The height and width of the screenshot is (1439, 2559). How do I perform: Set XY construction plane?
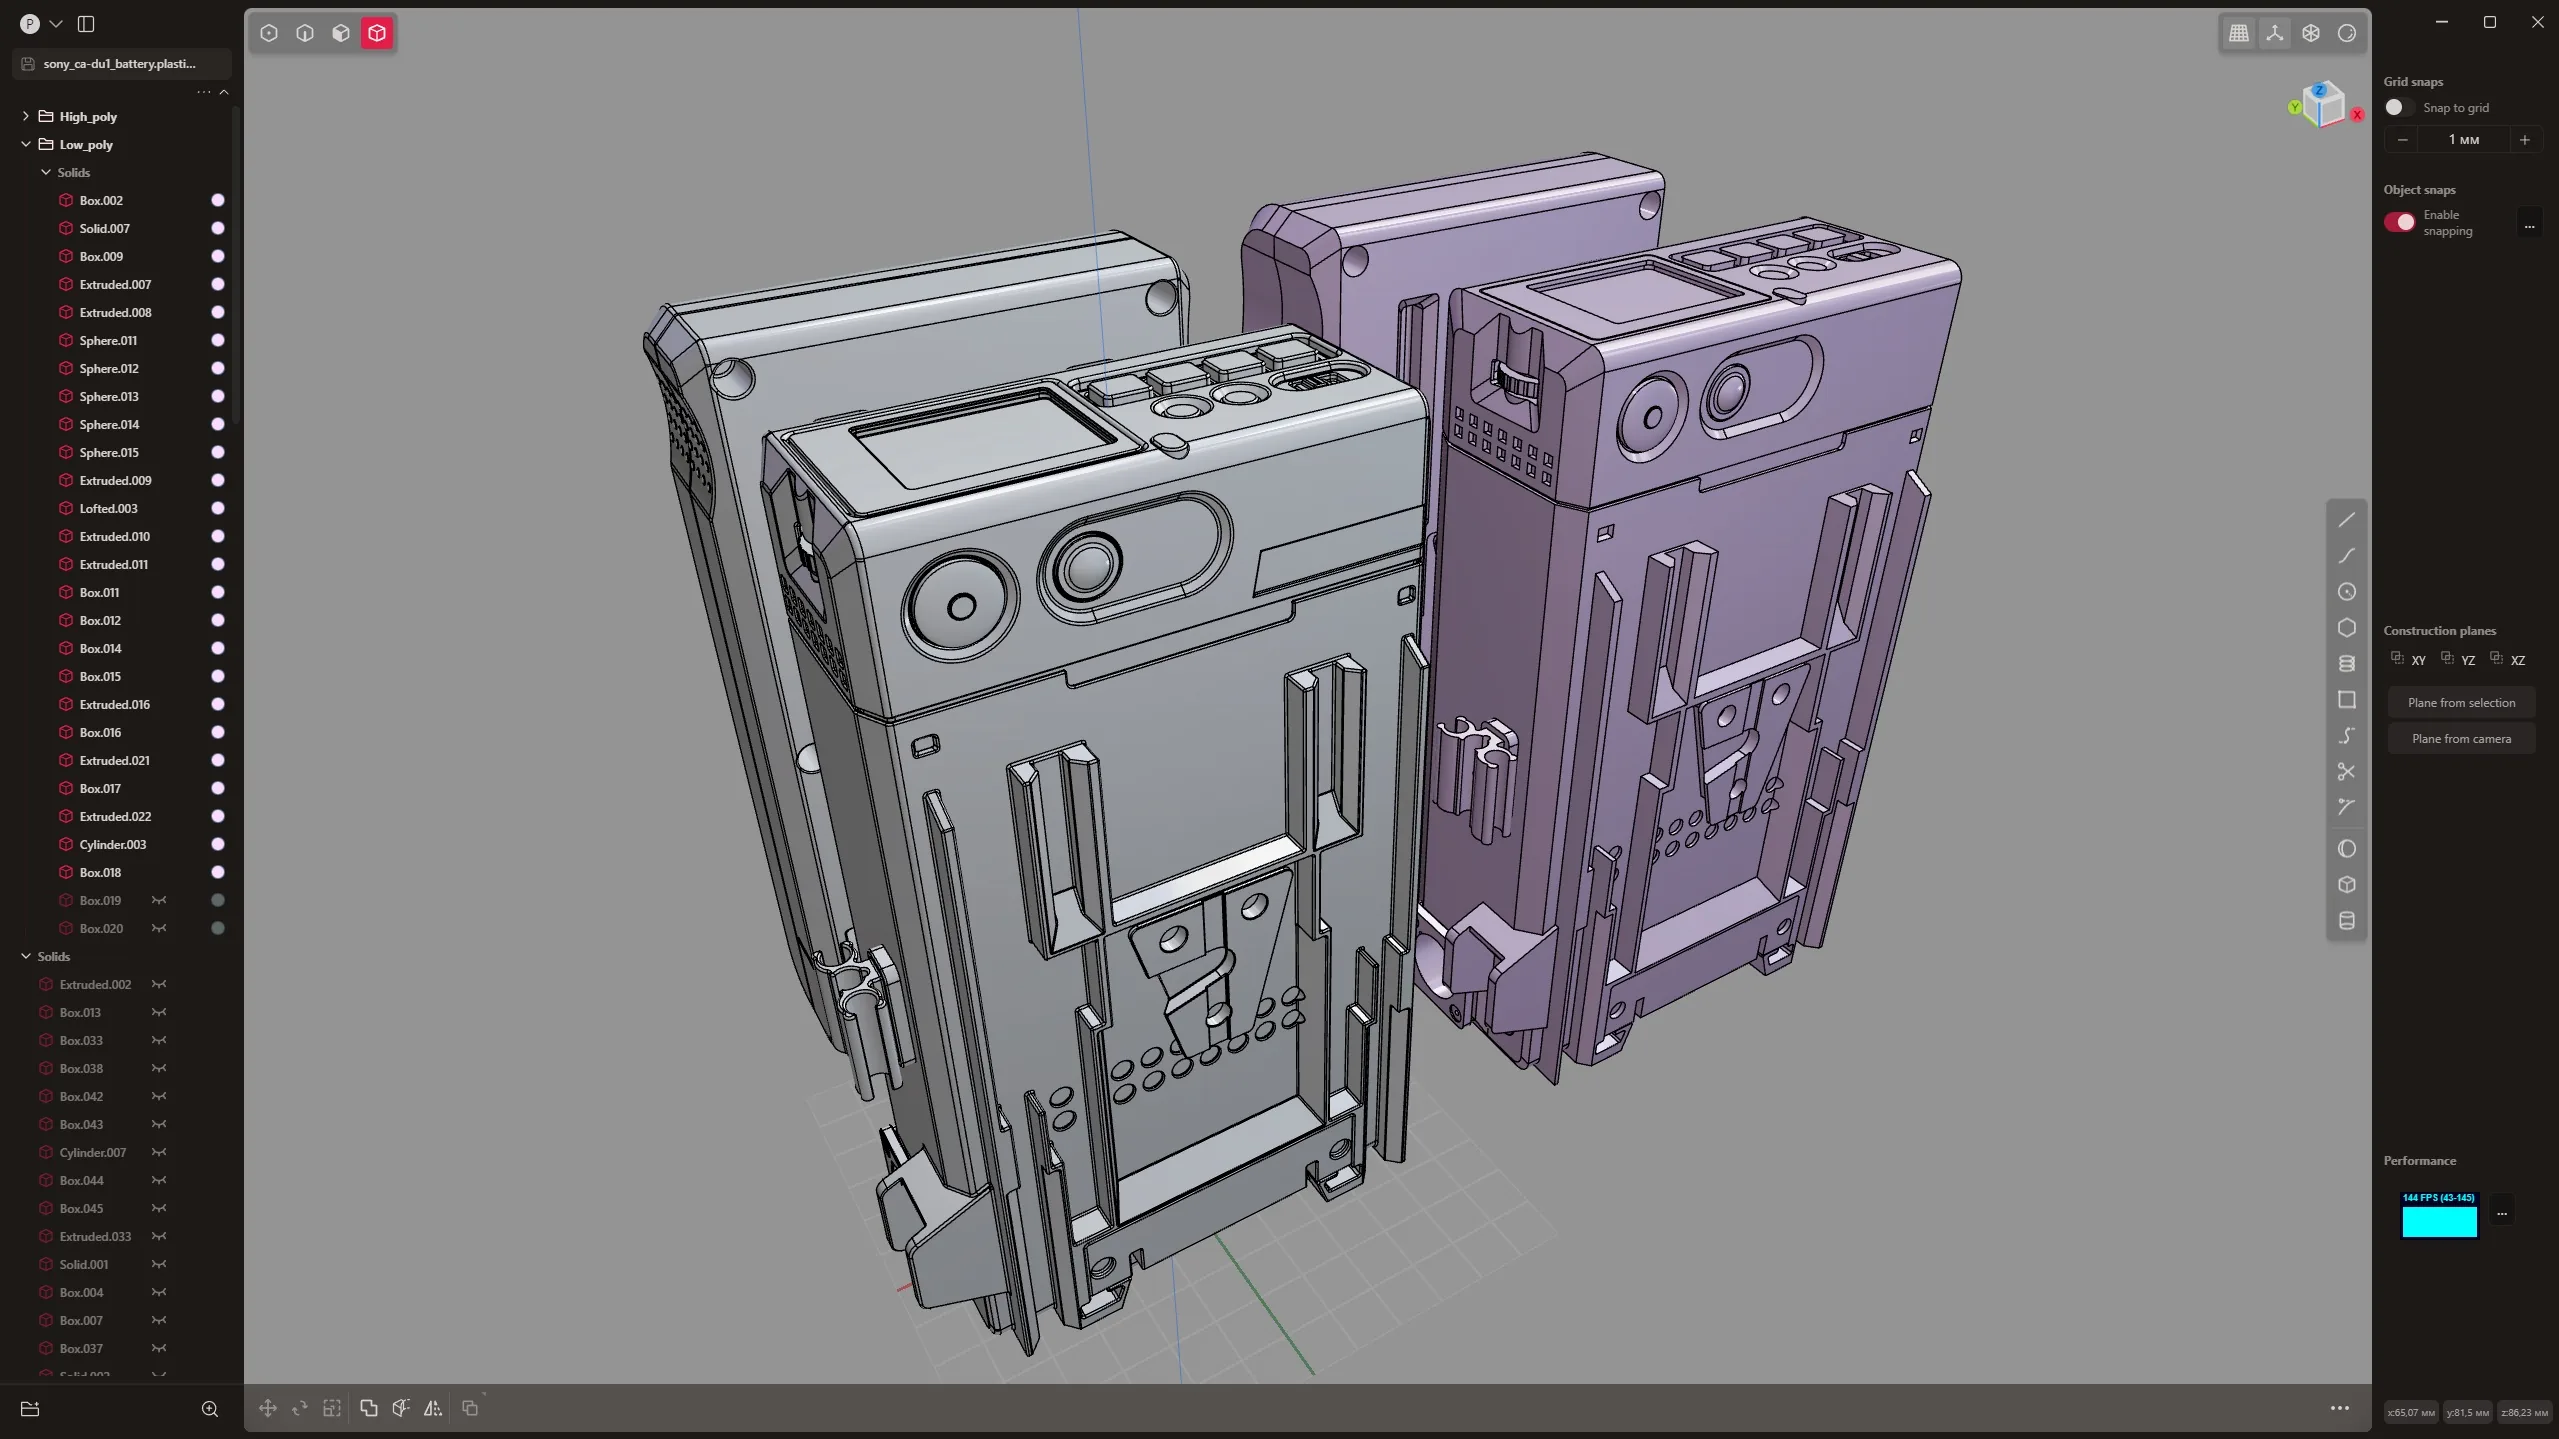pos(2408,659)
